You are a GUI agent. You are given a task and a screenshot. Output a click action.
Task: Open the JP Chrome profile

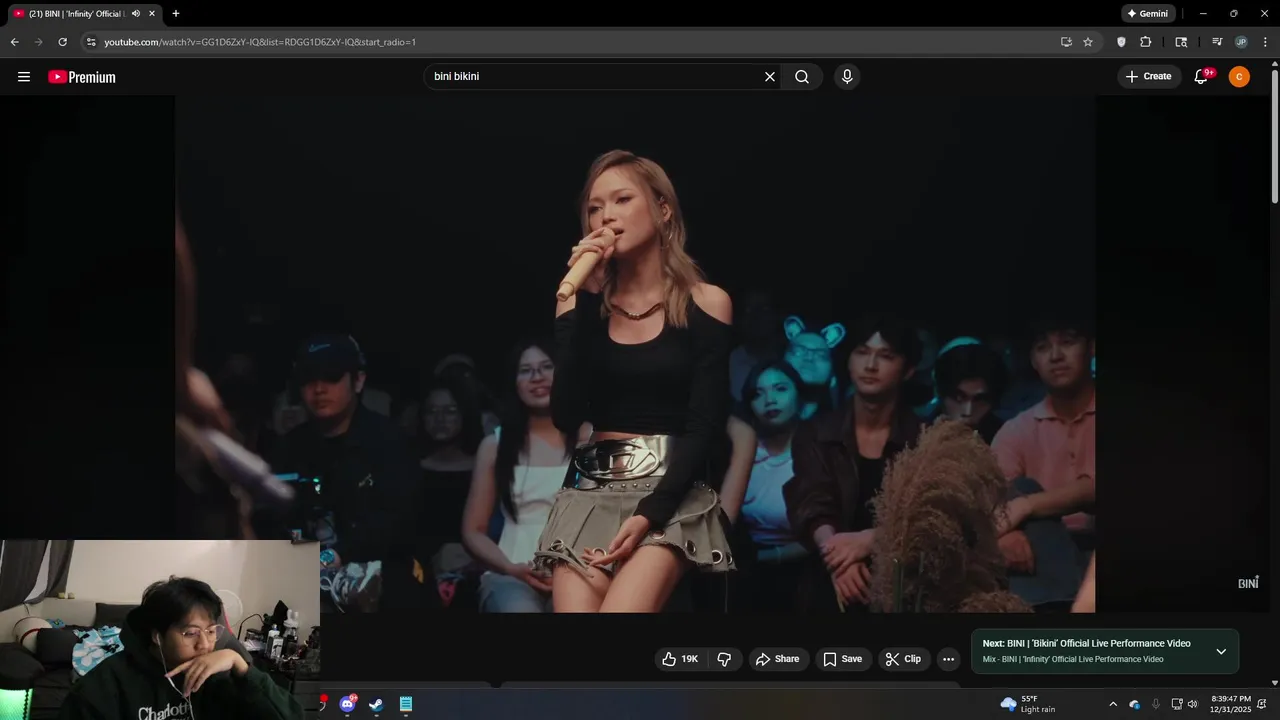[1241, 42]
